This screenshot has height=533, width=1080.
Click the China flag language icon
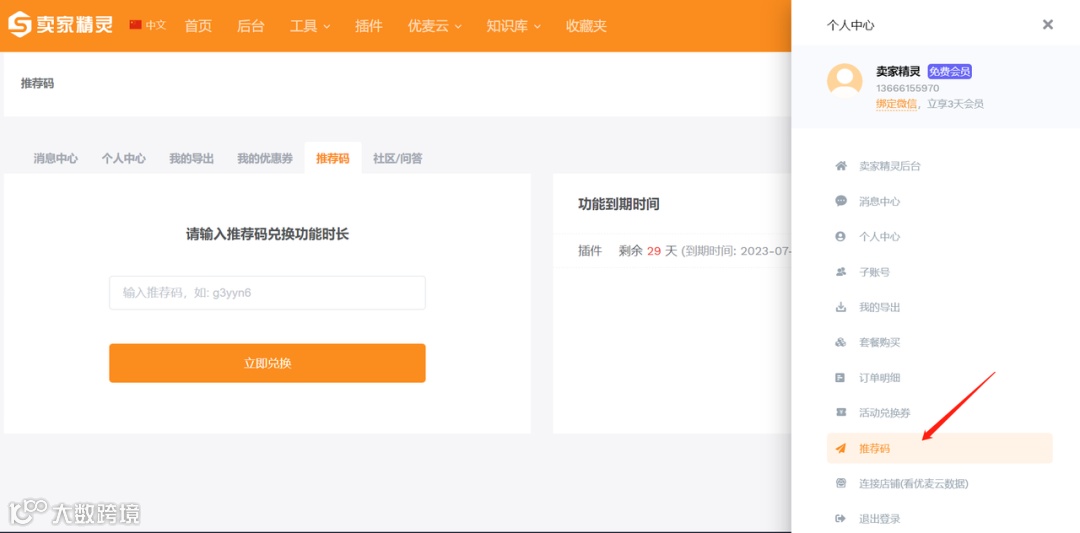click(x=136, y=25)
